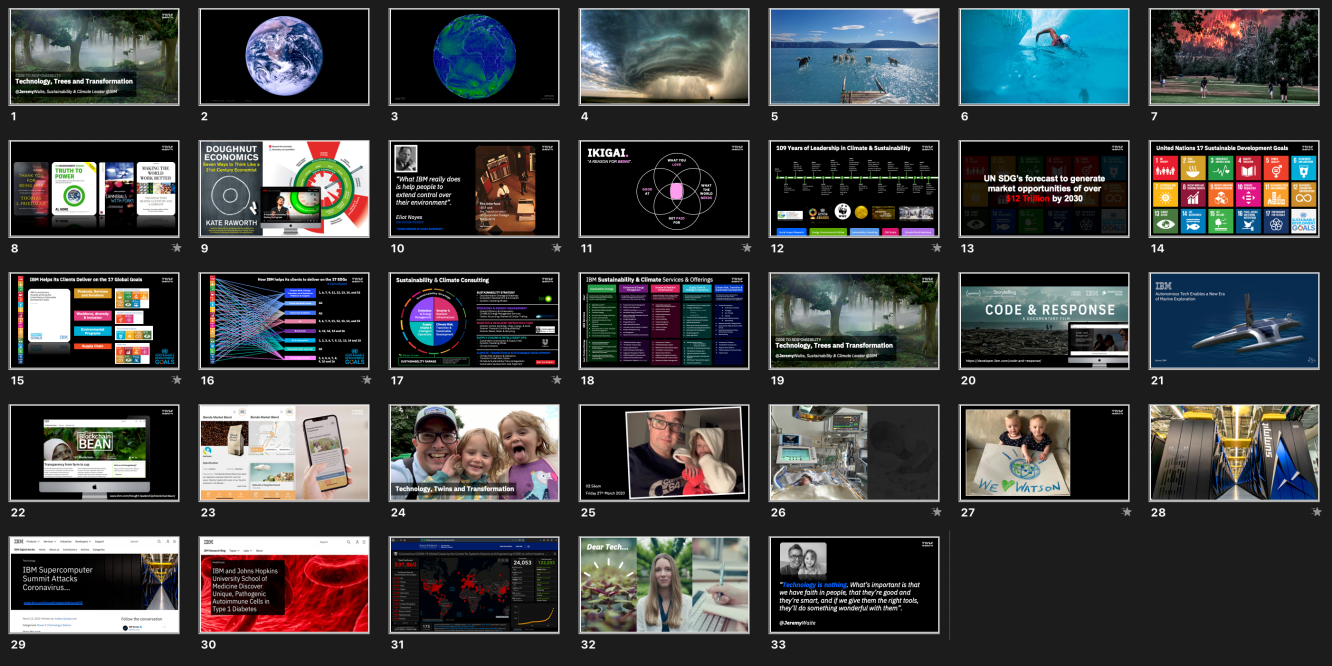Screen dimensions: 1332x666
Task: Click the star icon under slide 12
Action: click(937, 248)
